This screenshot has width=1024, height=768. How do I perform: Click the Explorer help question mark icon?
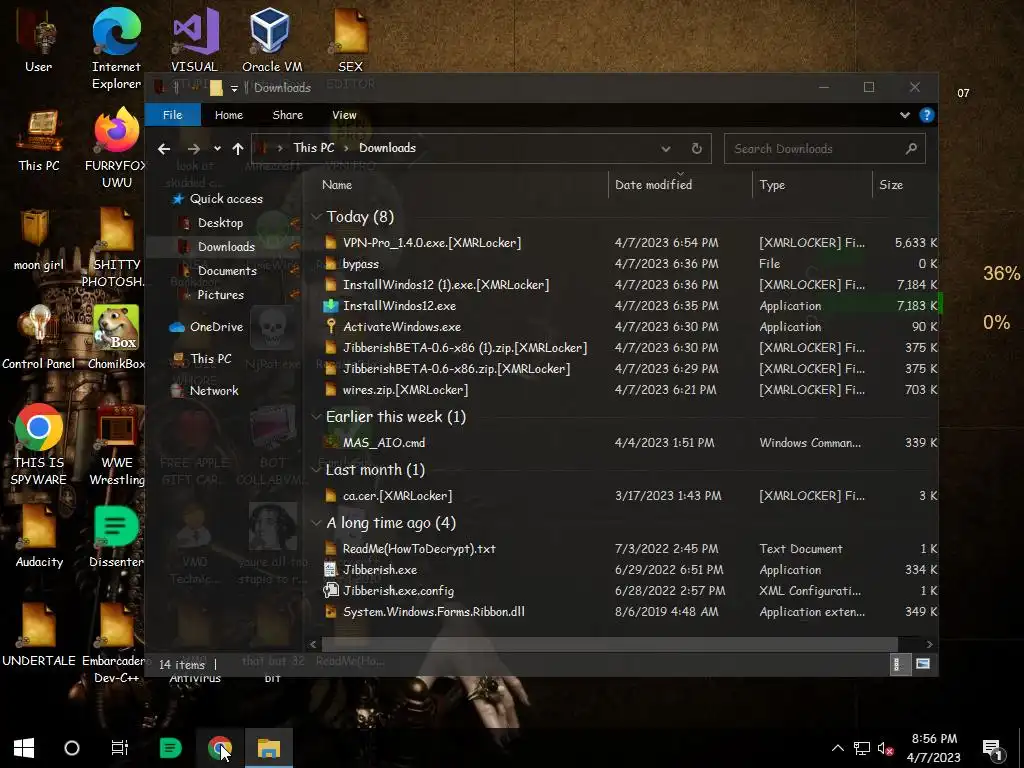click(926, 115)
